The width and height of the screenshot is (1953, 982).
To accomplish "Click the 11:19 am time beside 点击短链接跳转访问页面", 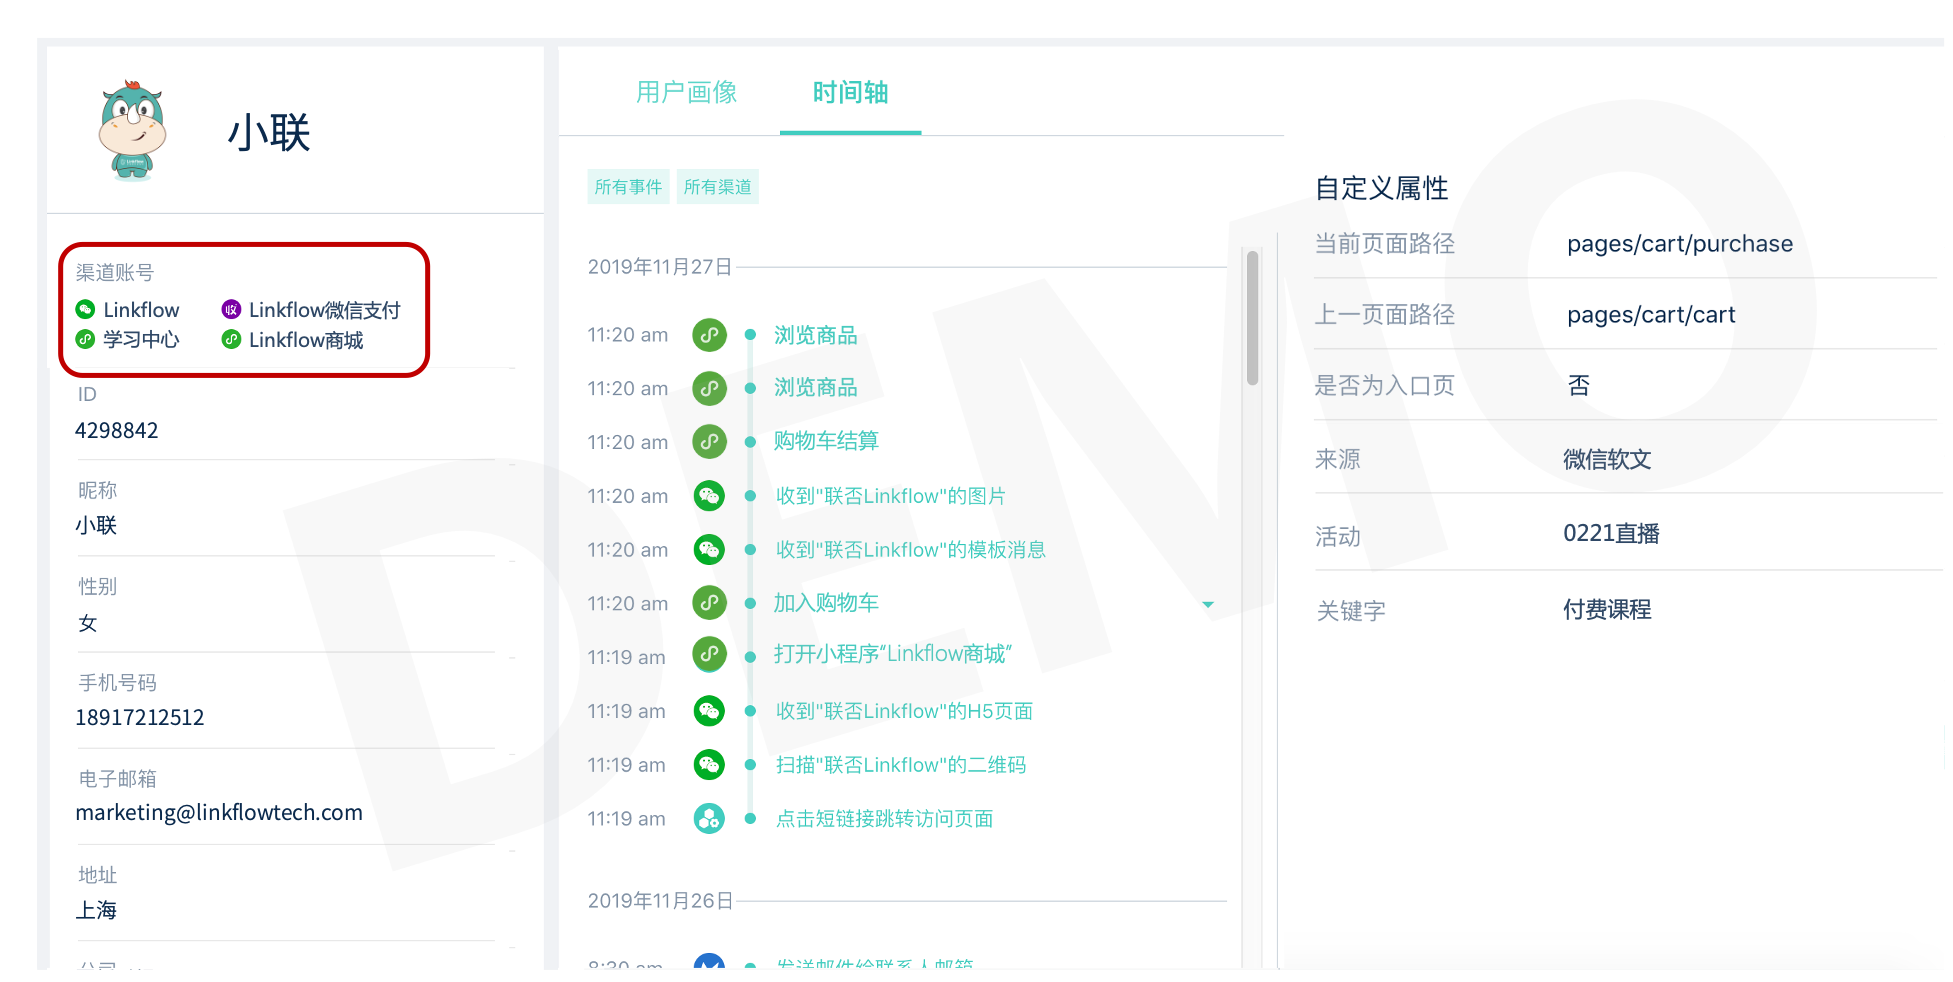I will pos(627,819).
